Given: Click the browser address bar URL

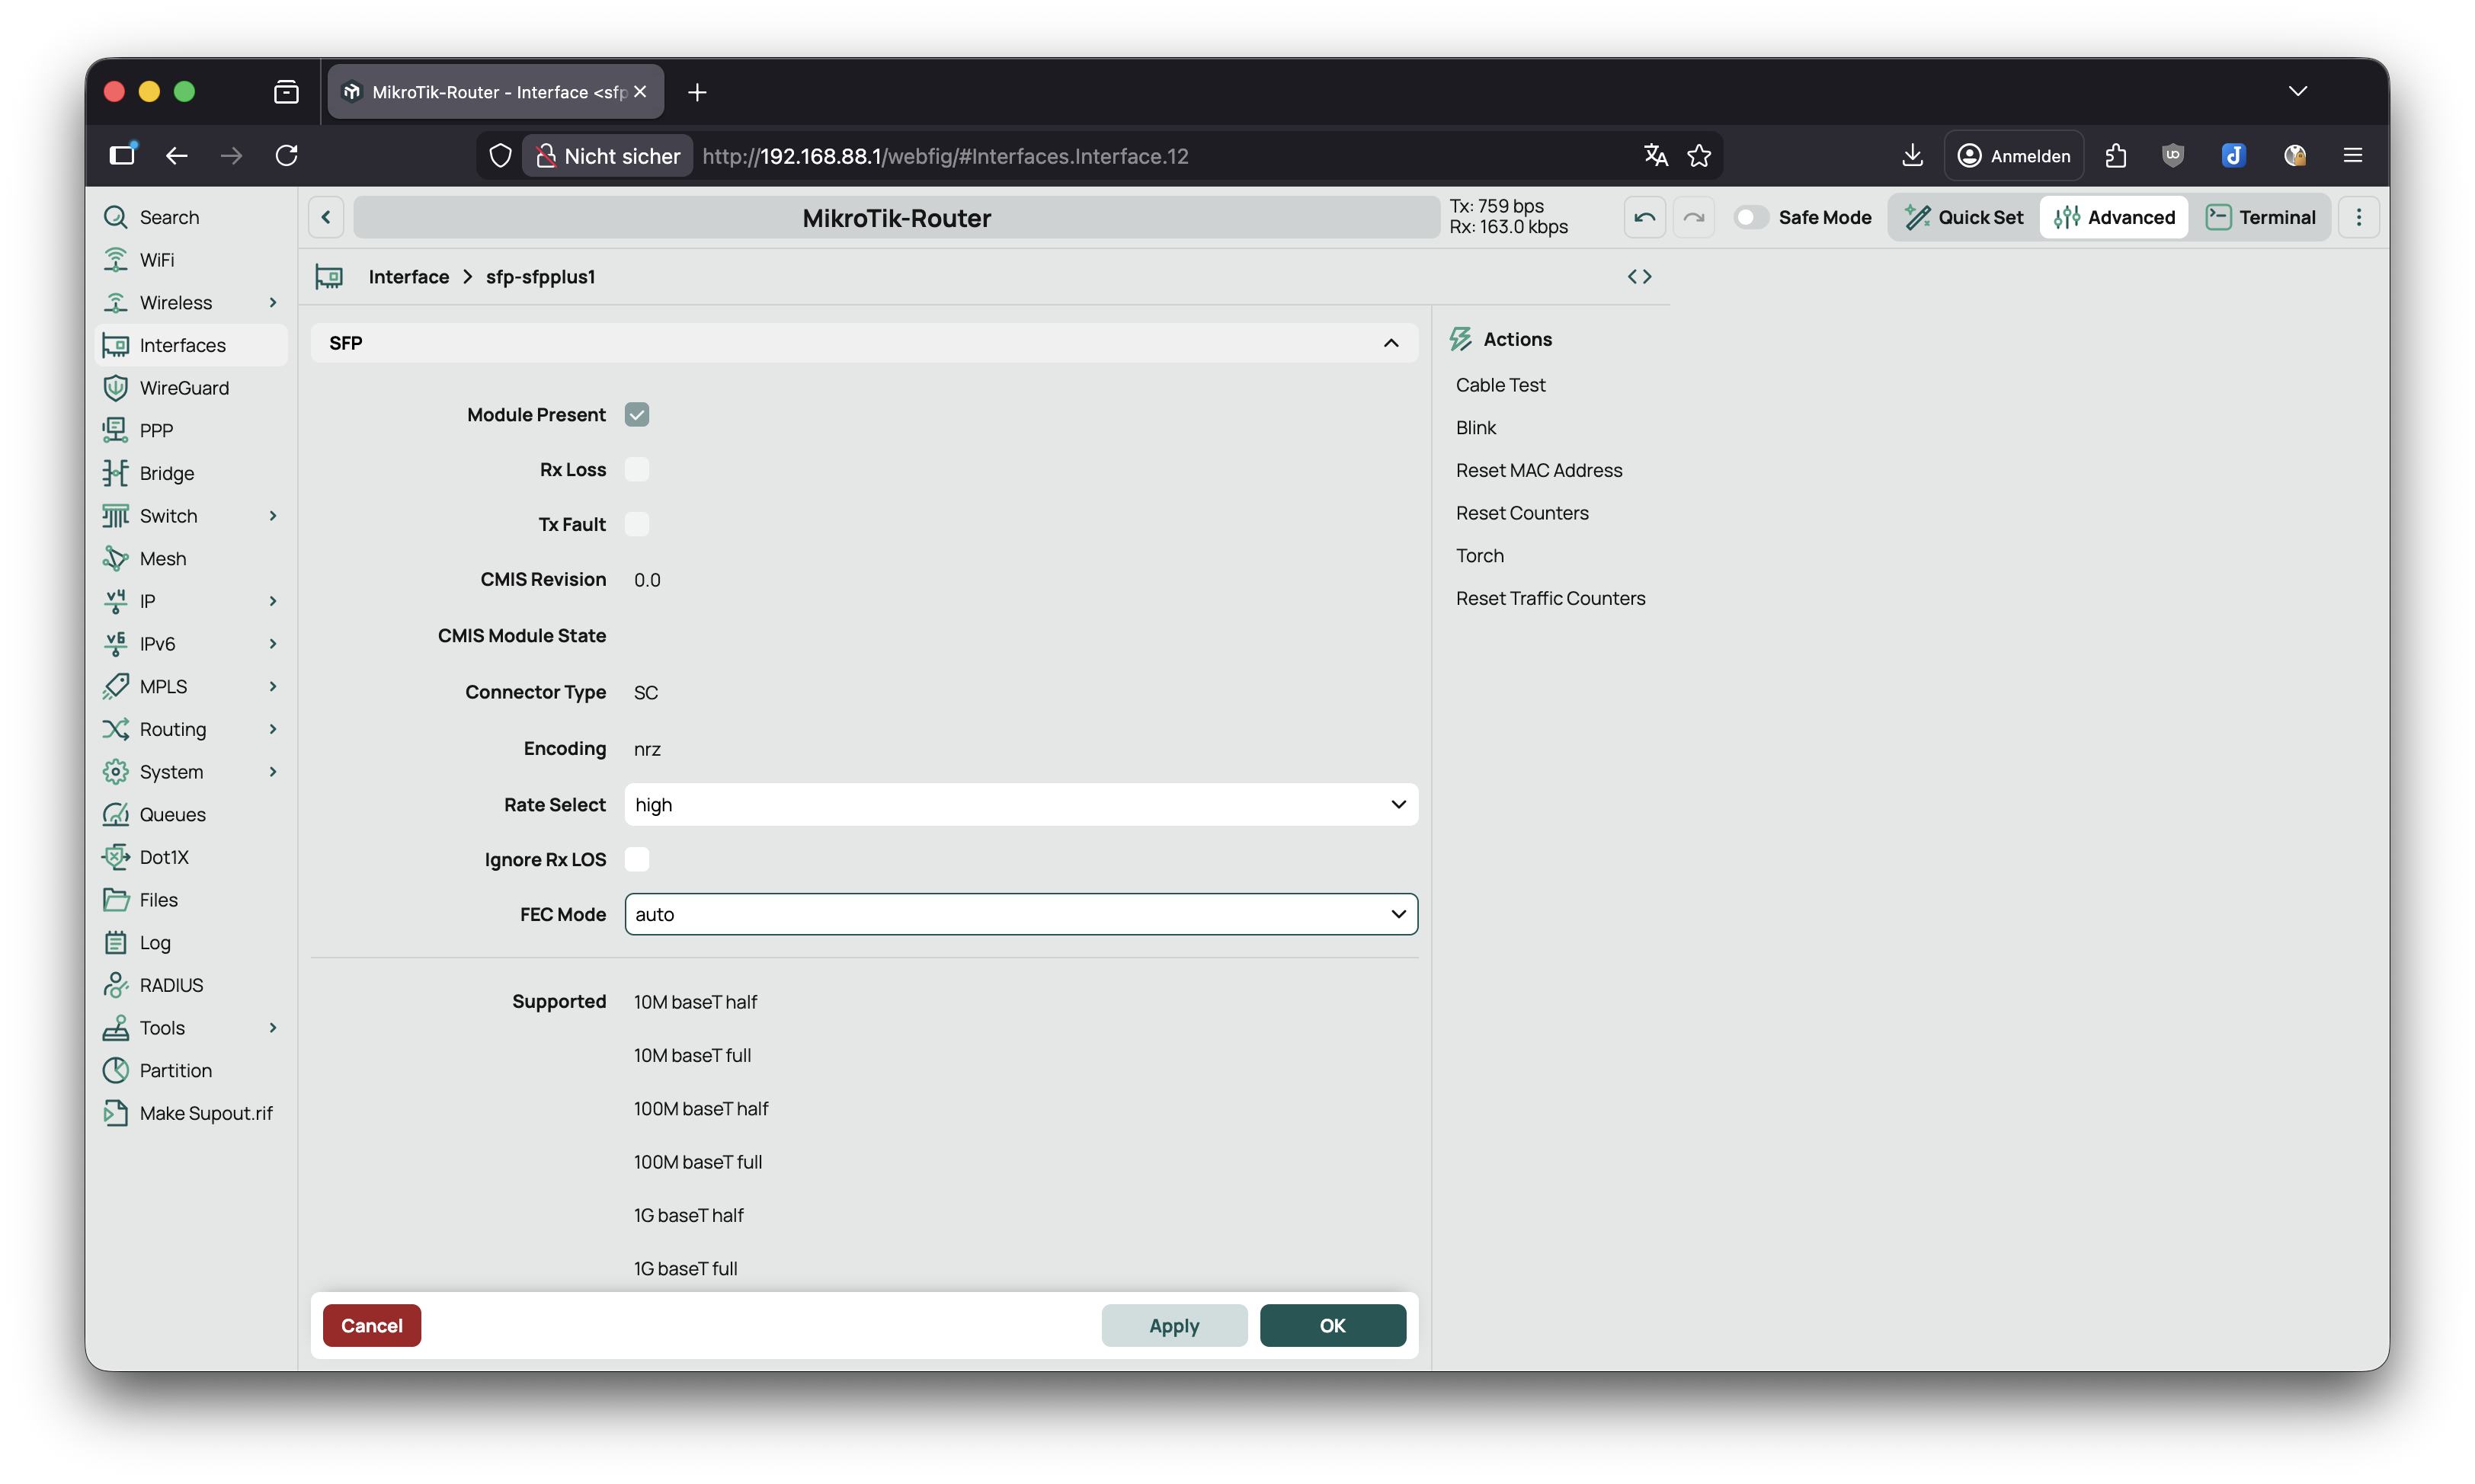Looking at the screenshot, I should tap(944, 156).
